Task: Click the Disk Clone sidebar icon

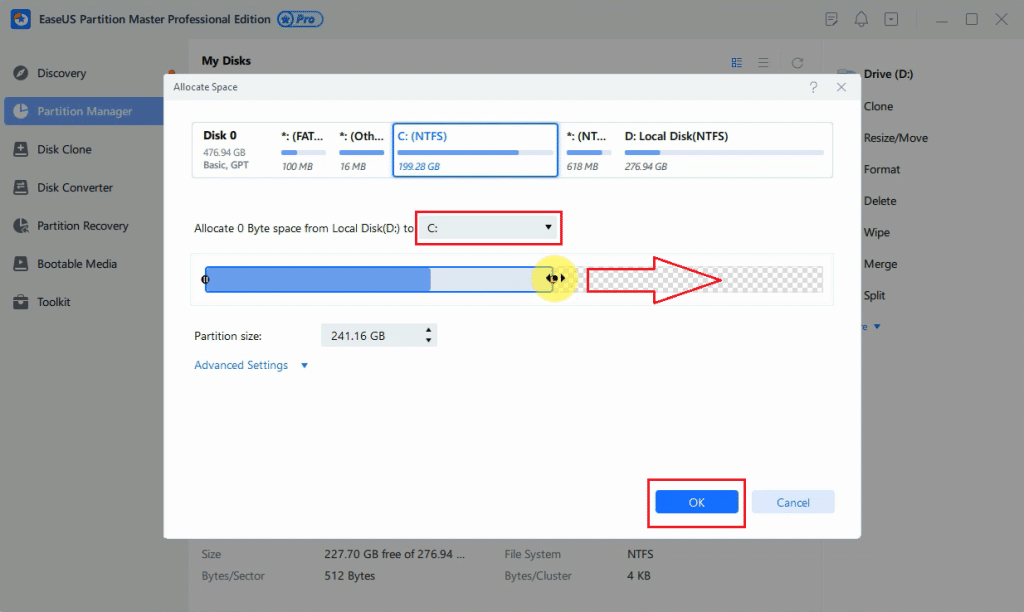Action: point(21,149)
